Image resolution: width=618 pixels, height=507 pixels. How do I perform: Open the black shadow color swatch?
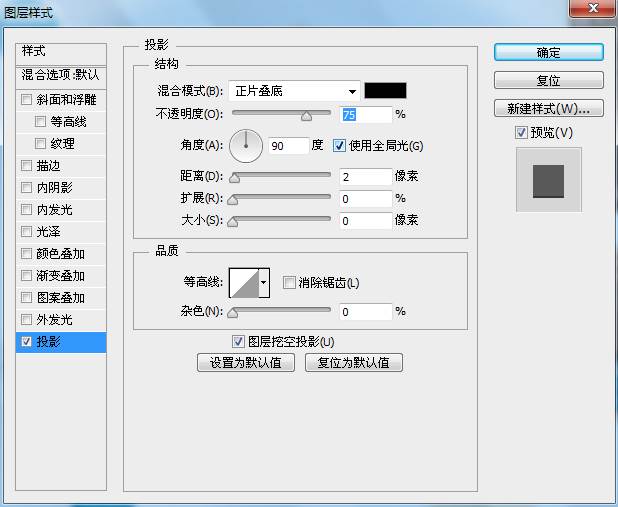tap(385, 90)
